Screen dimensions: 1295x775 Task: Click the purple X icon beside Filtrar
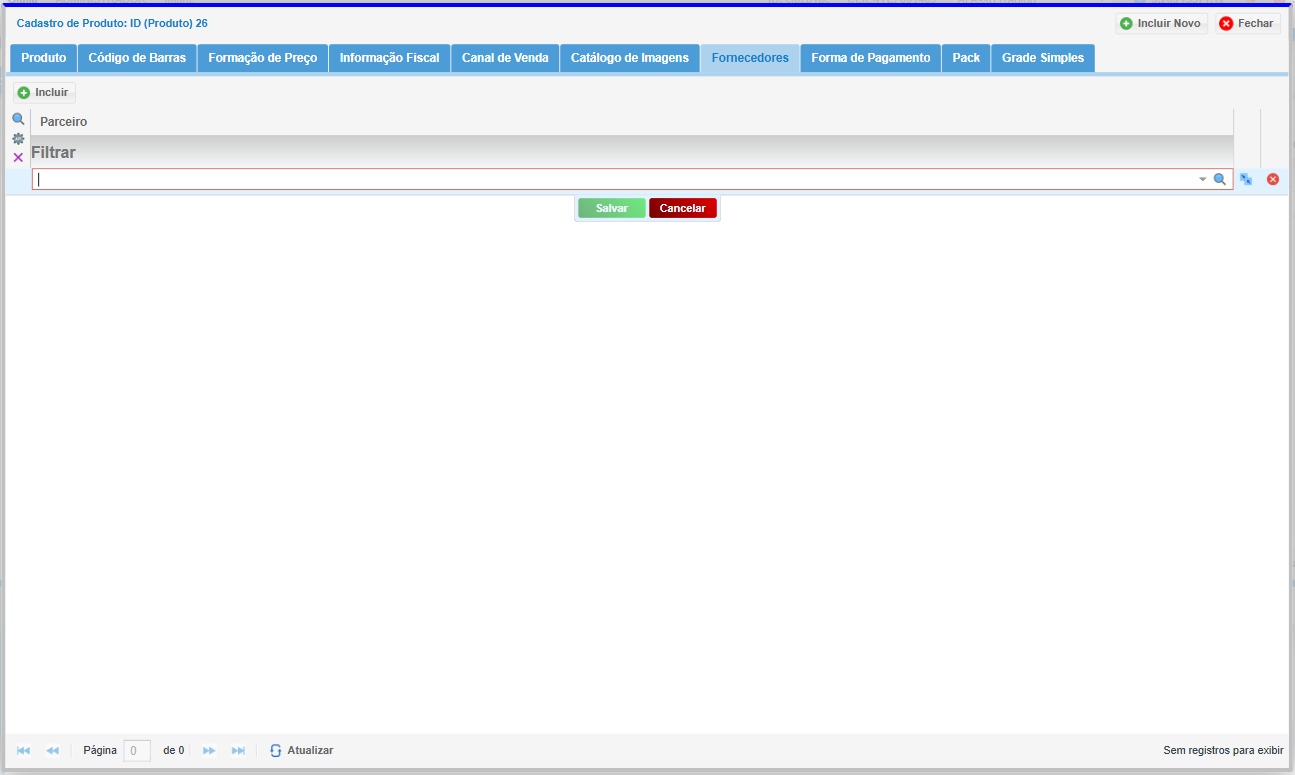pyautogui.click(x=18, y=158)
